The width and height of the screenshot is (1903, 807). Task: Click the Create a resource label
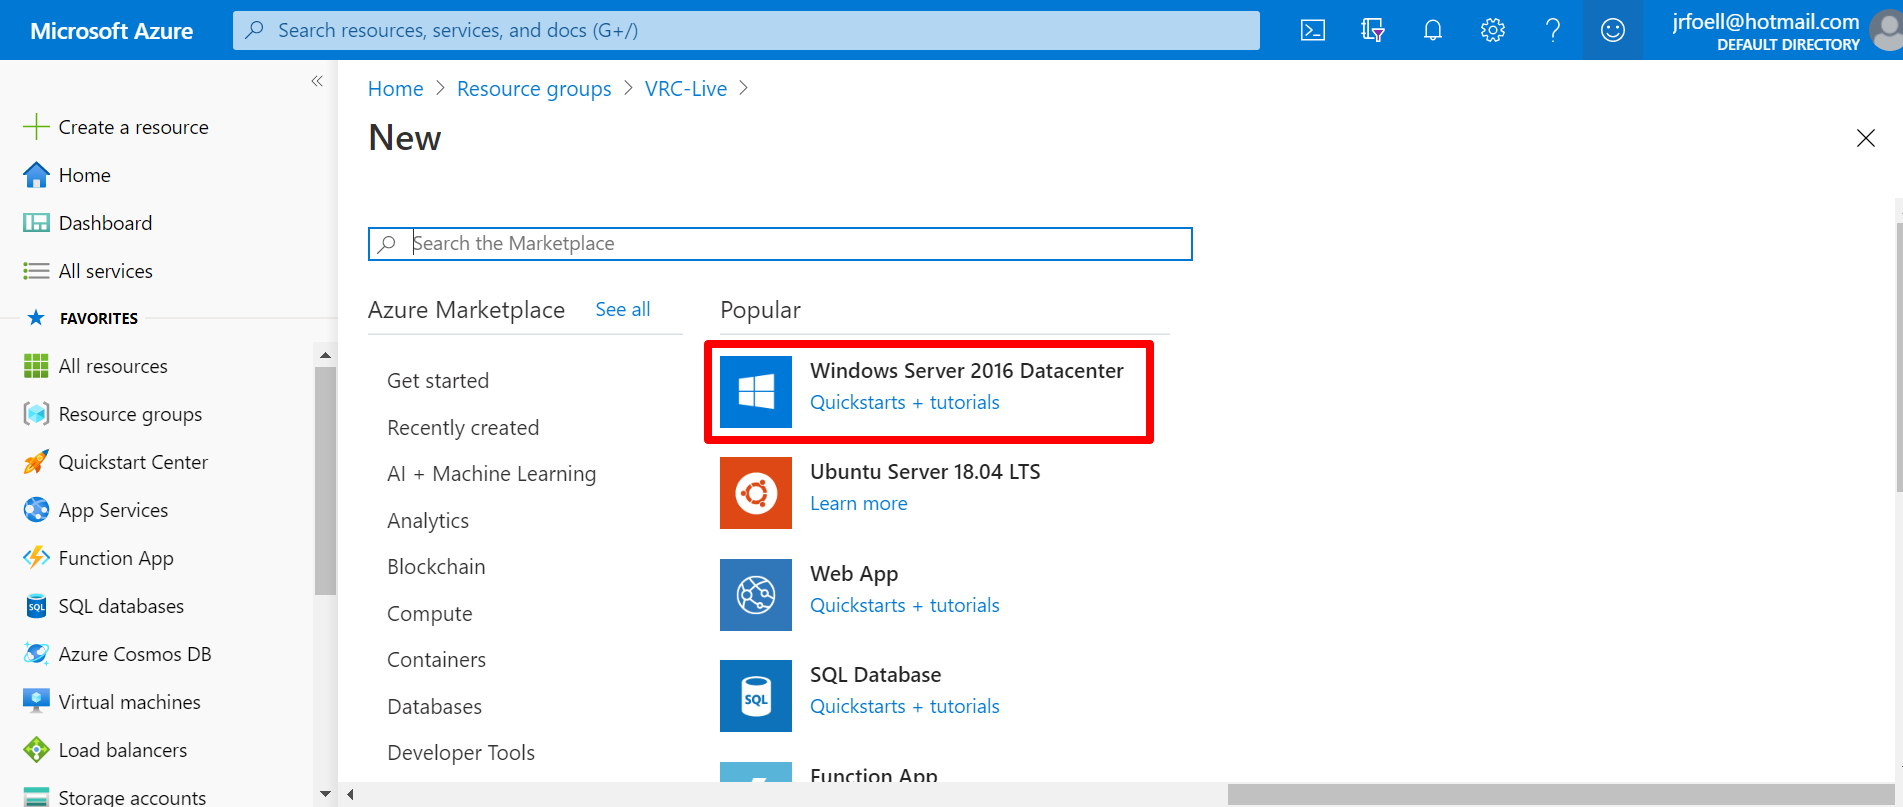134,127
